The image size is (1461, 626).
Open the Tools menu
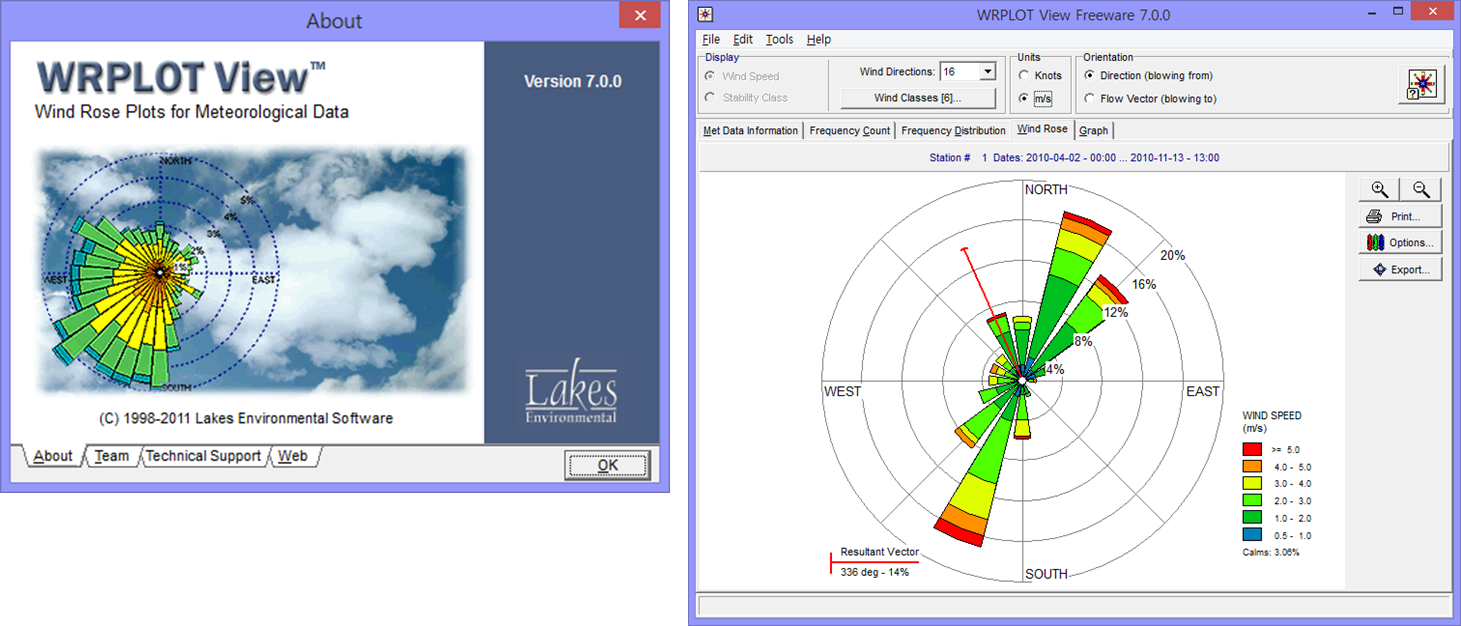(x=780, y=40)
